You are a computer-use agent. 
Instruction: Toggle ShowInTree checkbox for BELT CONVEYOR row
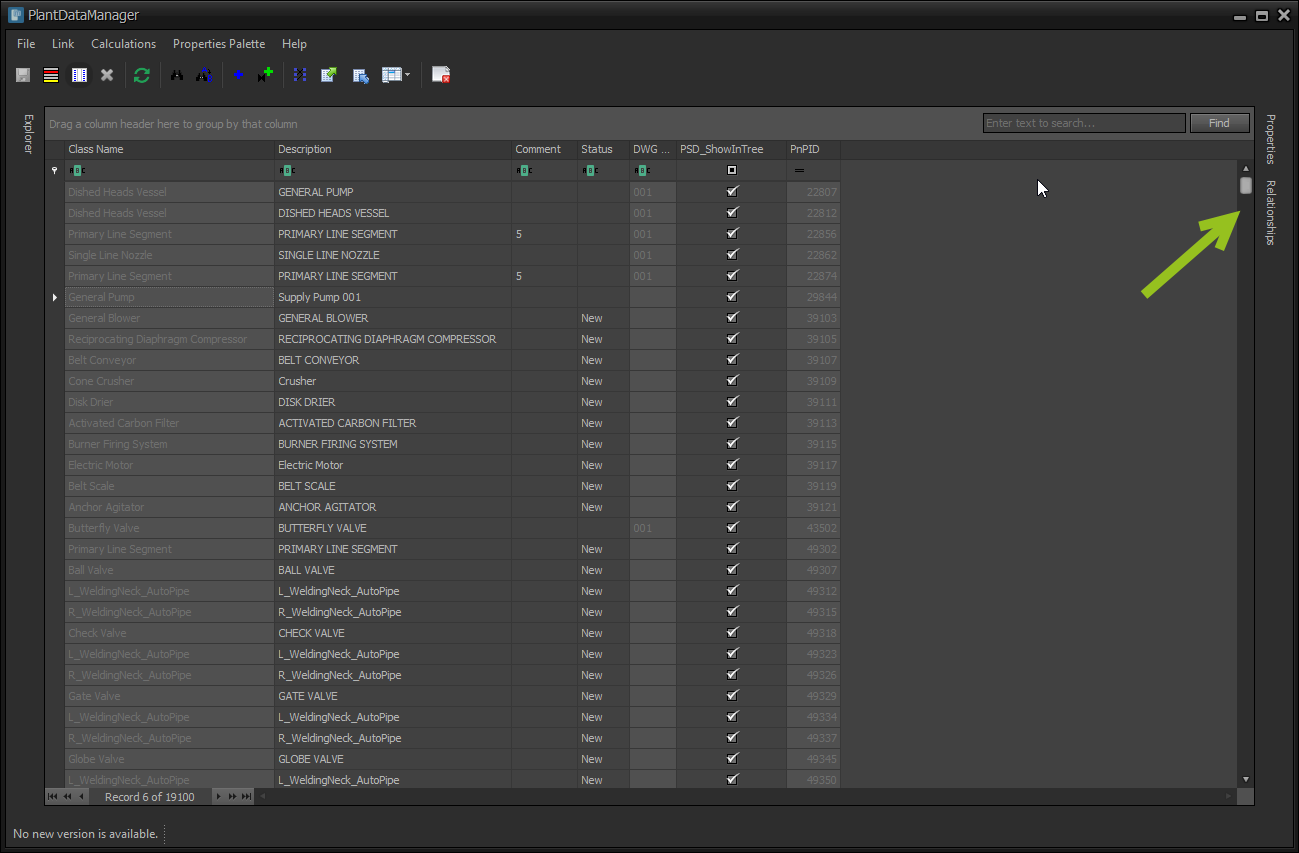click(x=732, y=359)
